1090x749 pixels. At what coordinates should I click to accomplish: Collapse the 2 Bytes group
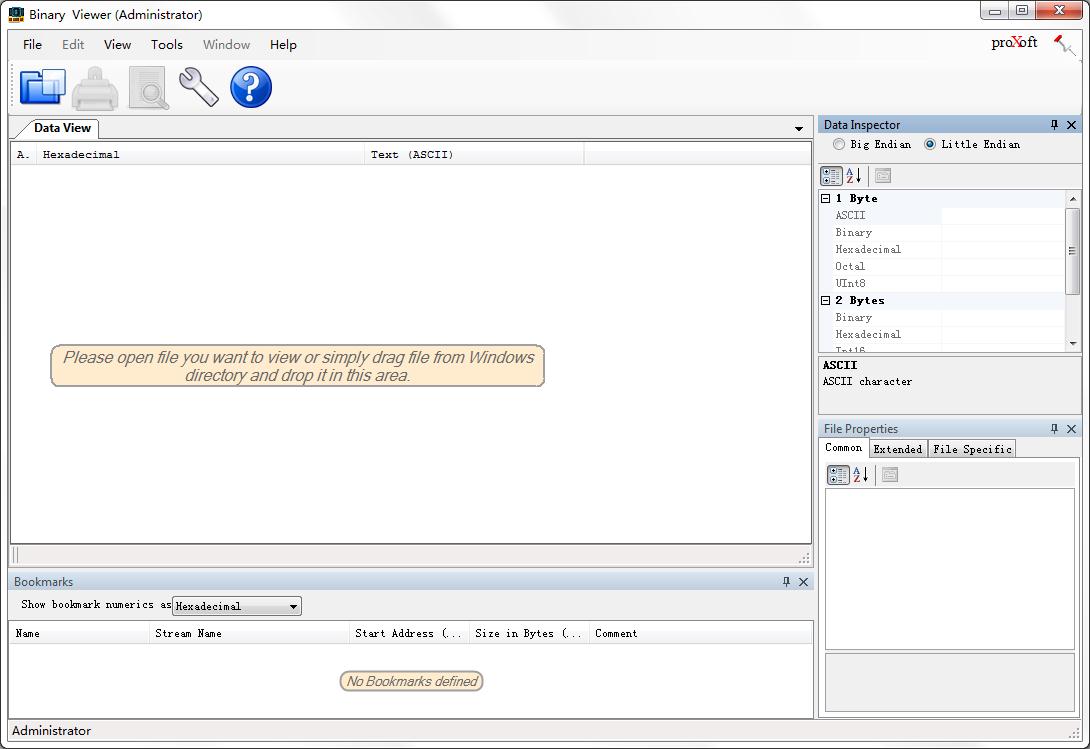point(827,300)
